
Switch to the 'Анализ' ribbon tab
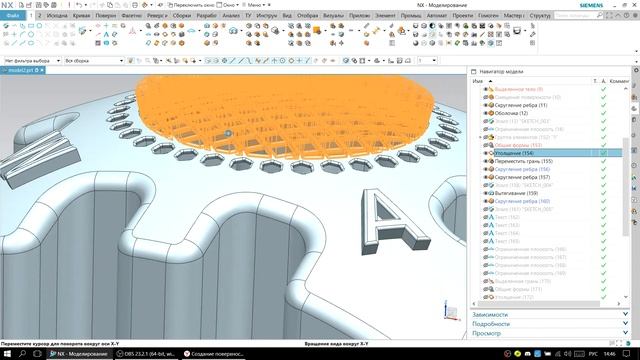click(231, 16)
